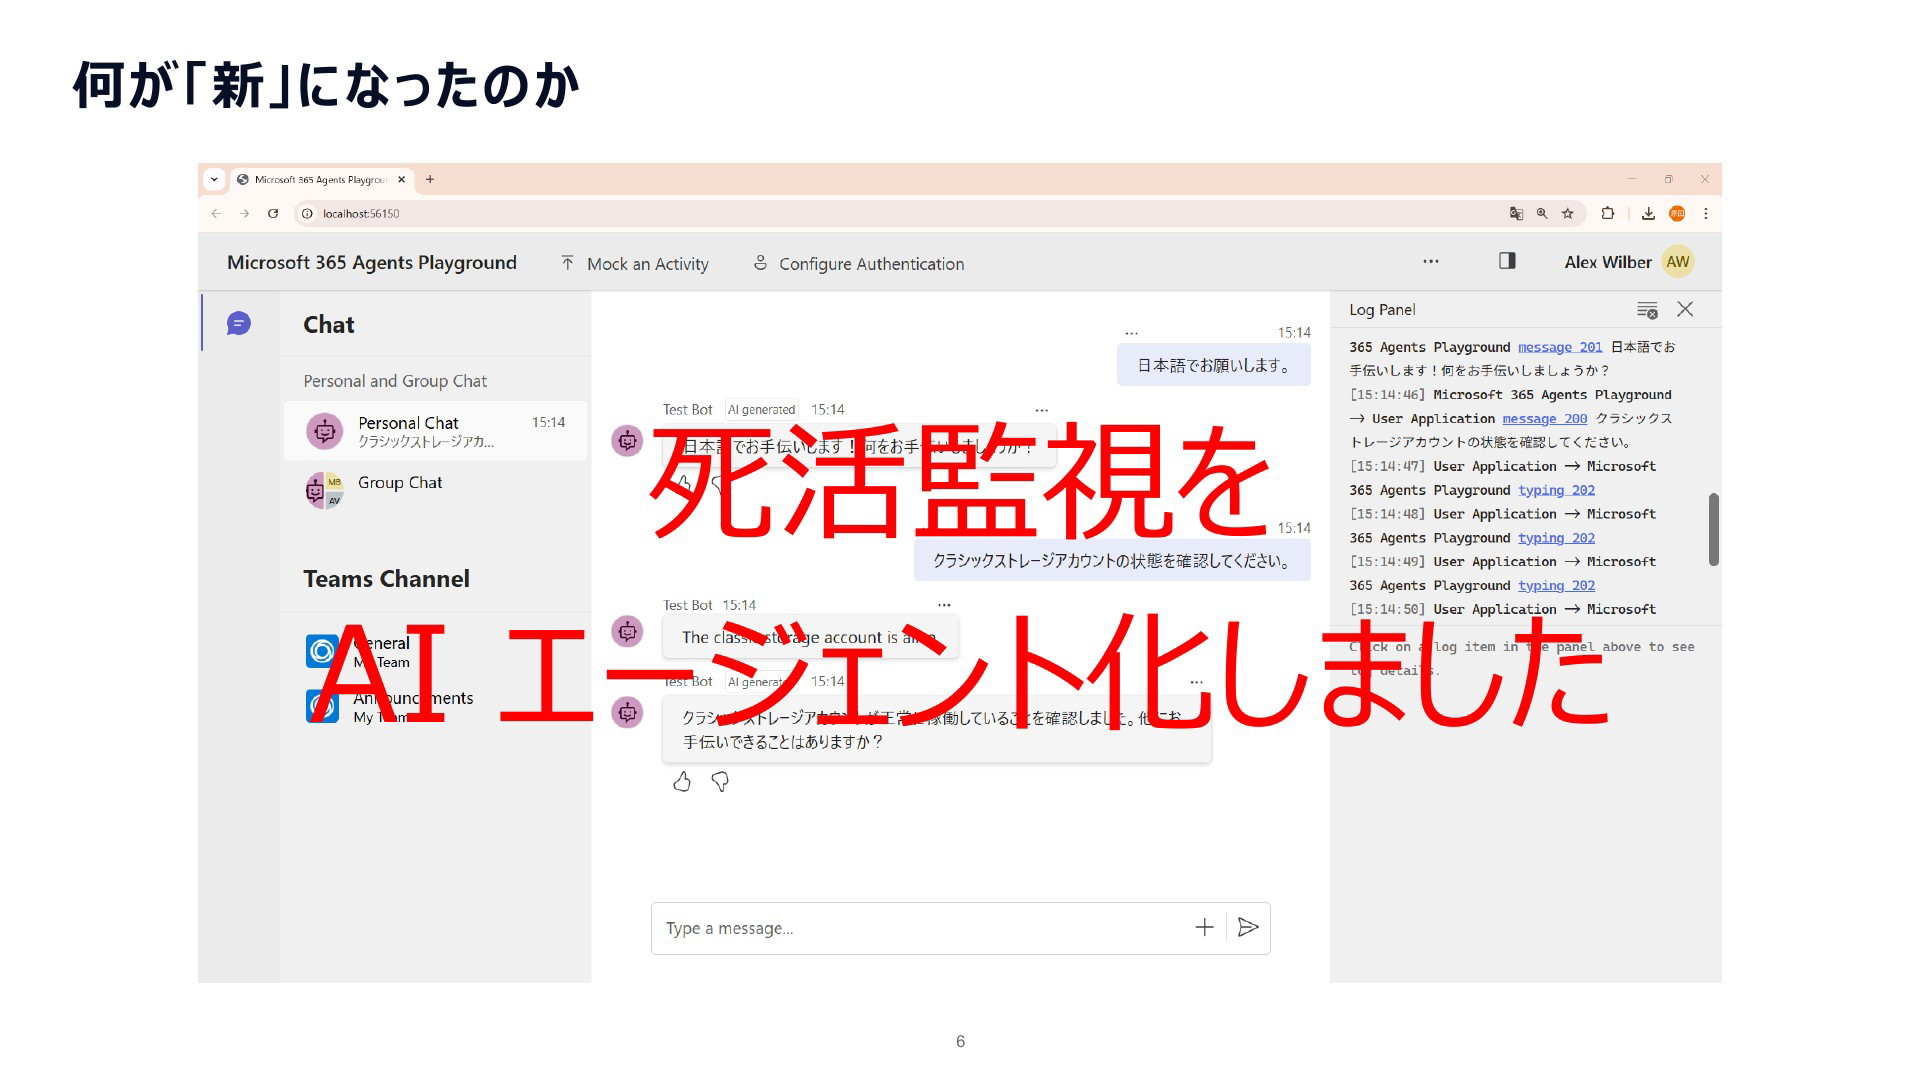Viewport: 1920px width, 1080px height.
Task: Open the browser three-dot menu
Action: [1706, 213]
